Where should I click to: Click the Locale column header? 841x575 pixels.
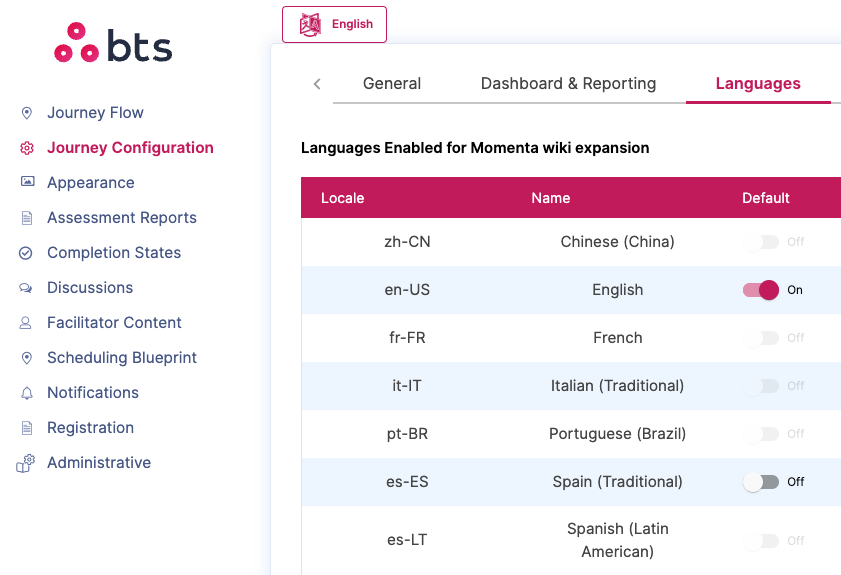point(343,198)
